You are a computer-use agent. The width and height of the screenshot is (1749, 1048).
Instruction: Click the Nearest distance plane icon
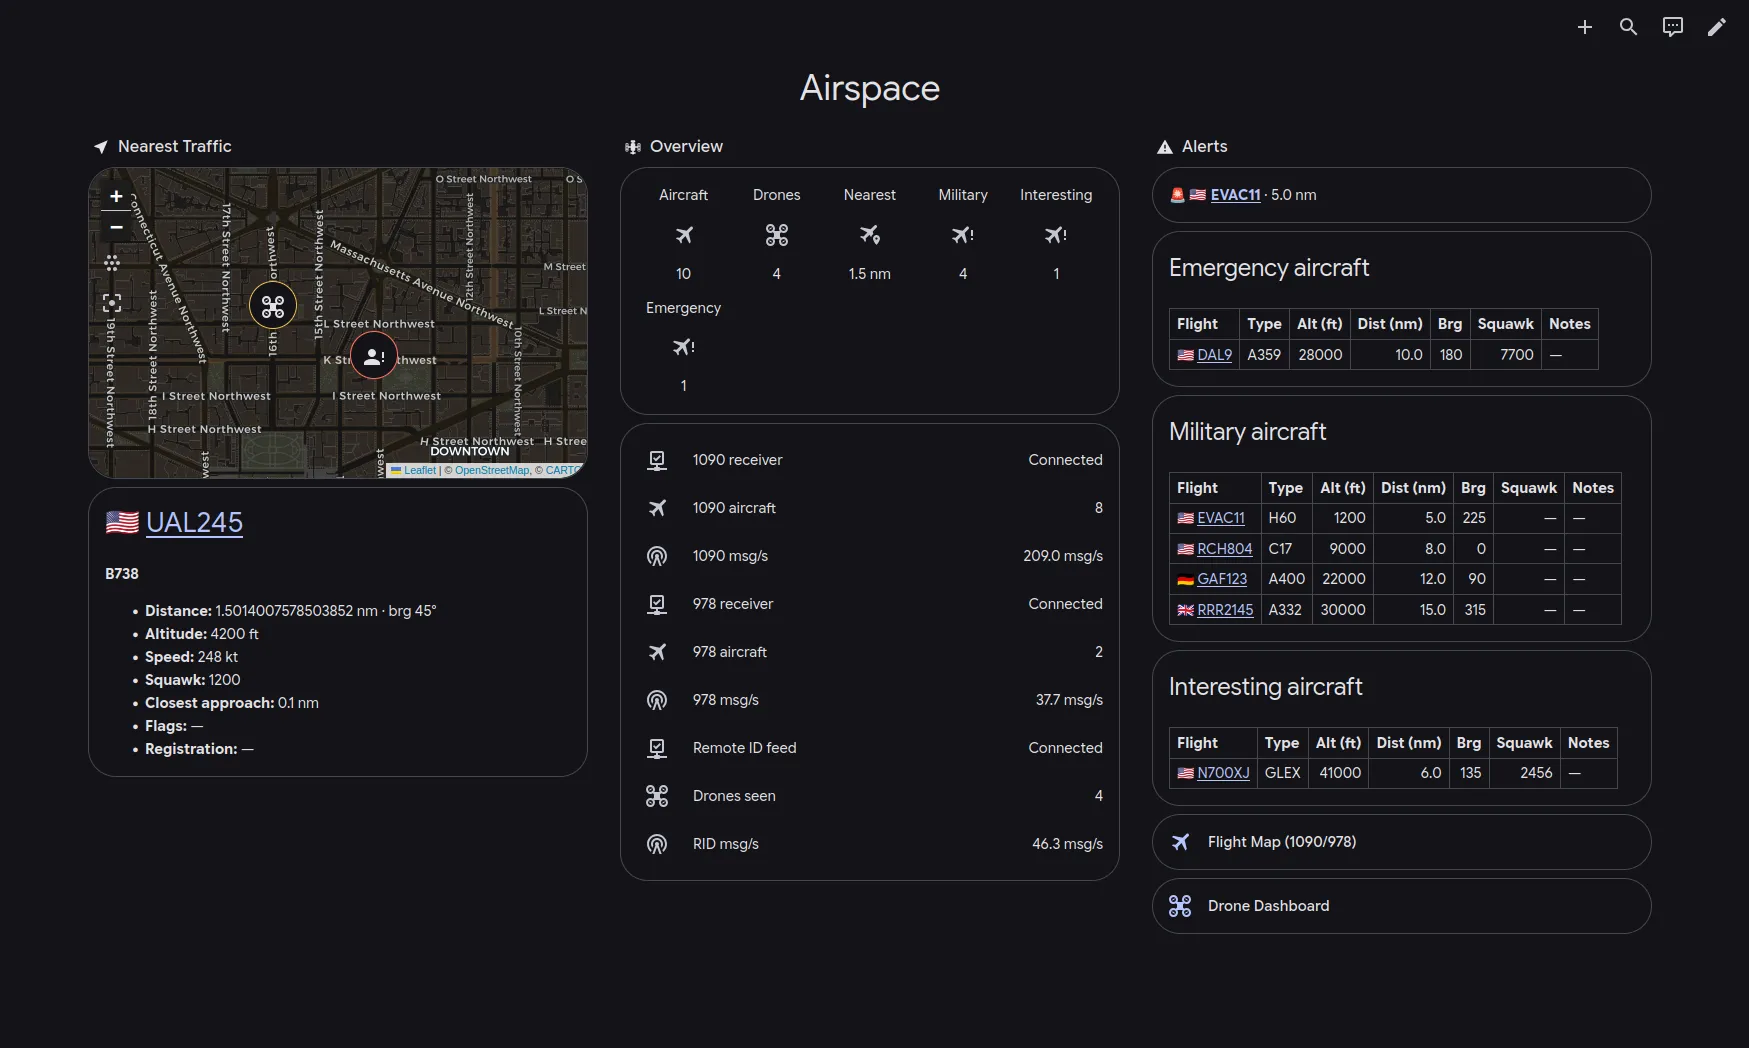[x=870, y=235]
